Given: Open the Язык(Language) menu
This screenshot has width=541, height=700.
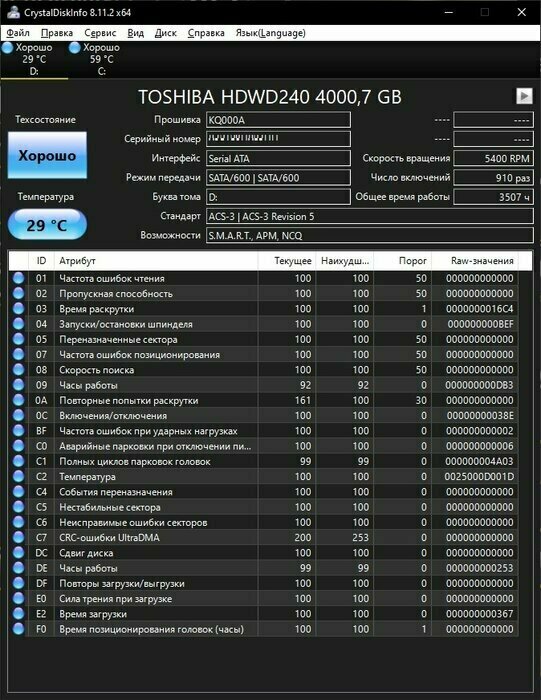Looking at the screenshot, I should coord(270,33).
